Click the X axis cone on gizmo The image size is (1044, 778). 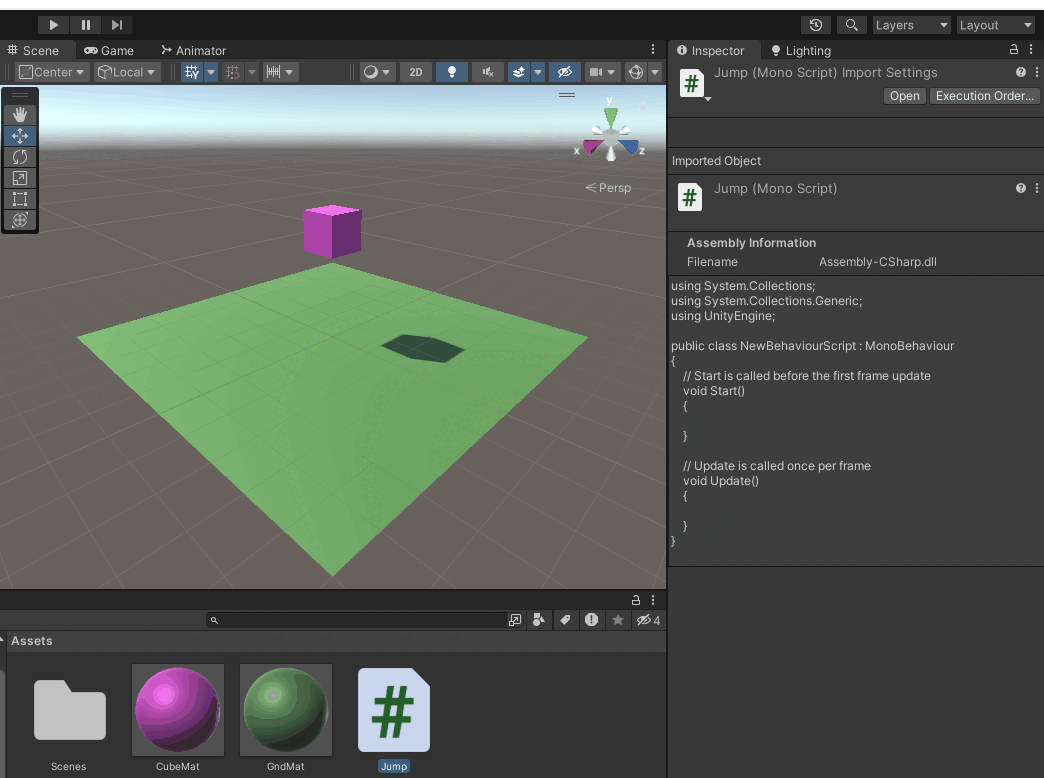[591, 146]
